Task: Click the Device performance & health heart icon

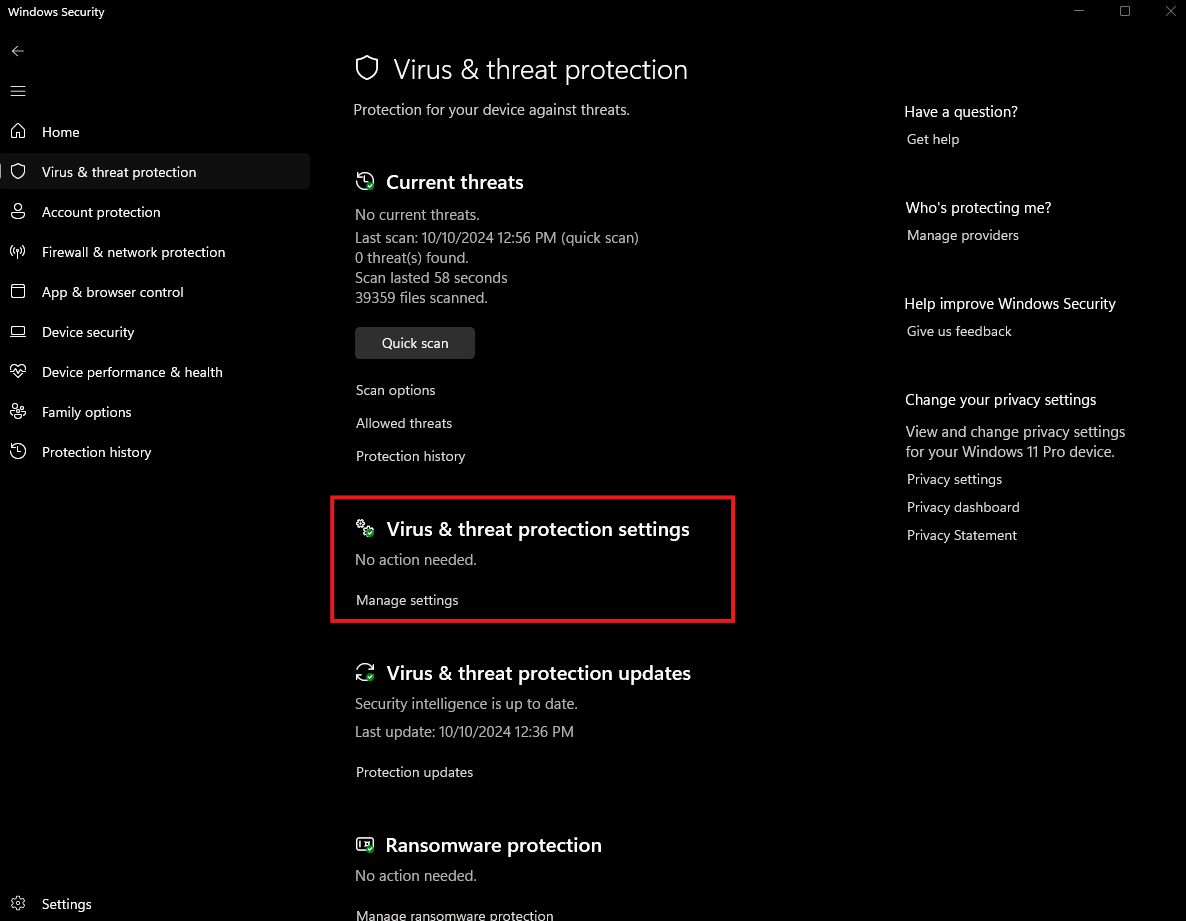Action: click(18, 372)
